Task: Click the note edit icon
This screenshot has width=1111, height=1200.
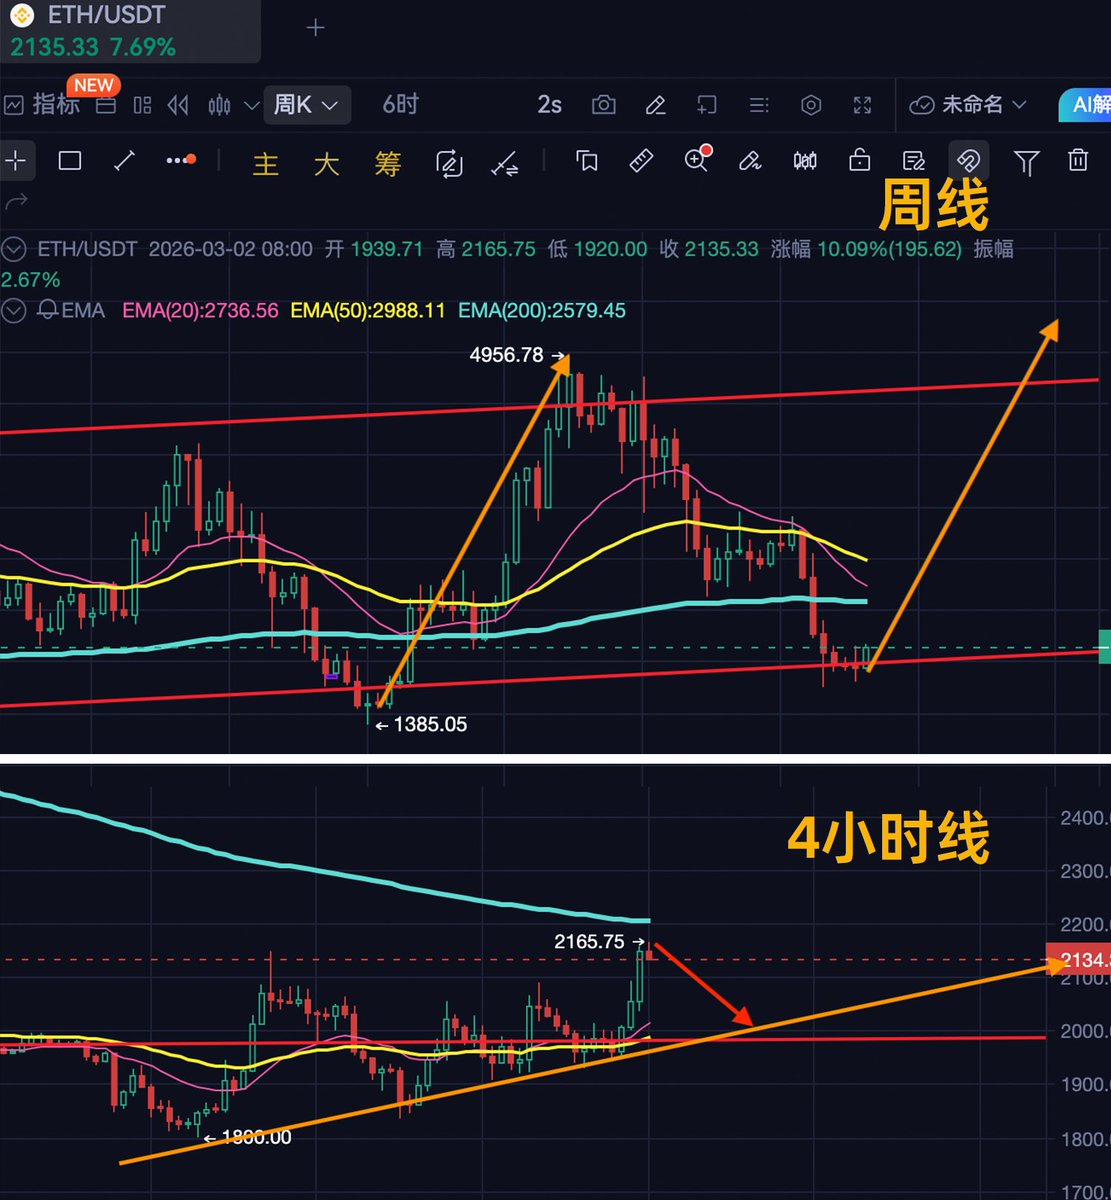Action: click(x=913, y=160)
